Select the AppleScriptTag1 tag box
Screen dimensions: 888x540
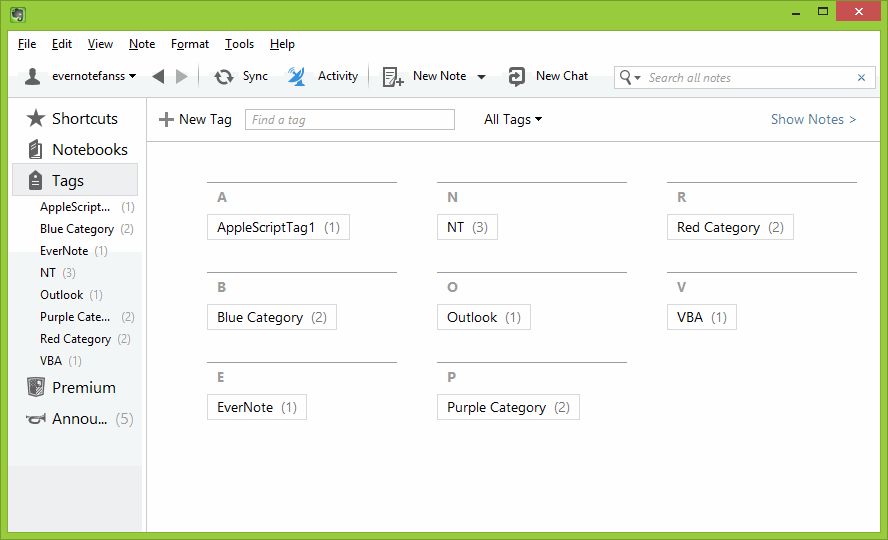(278, 227)
